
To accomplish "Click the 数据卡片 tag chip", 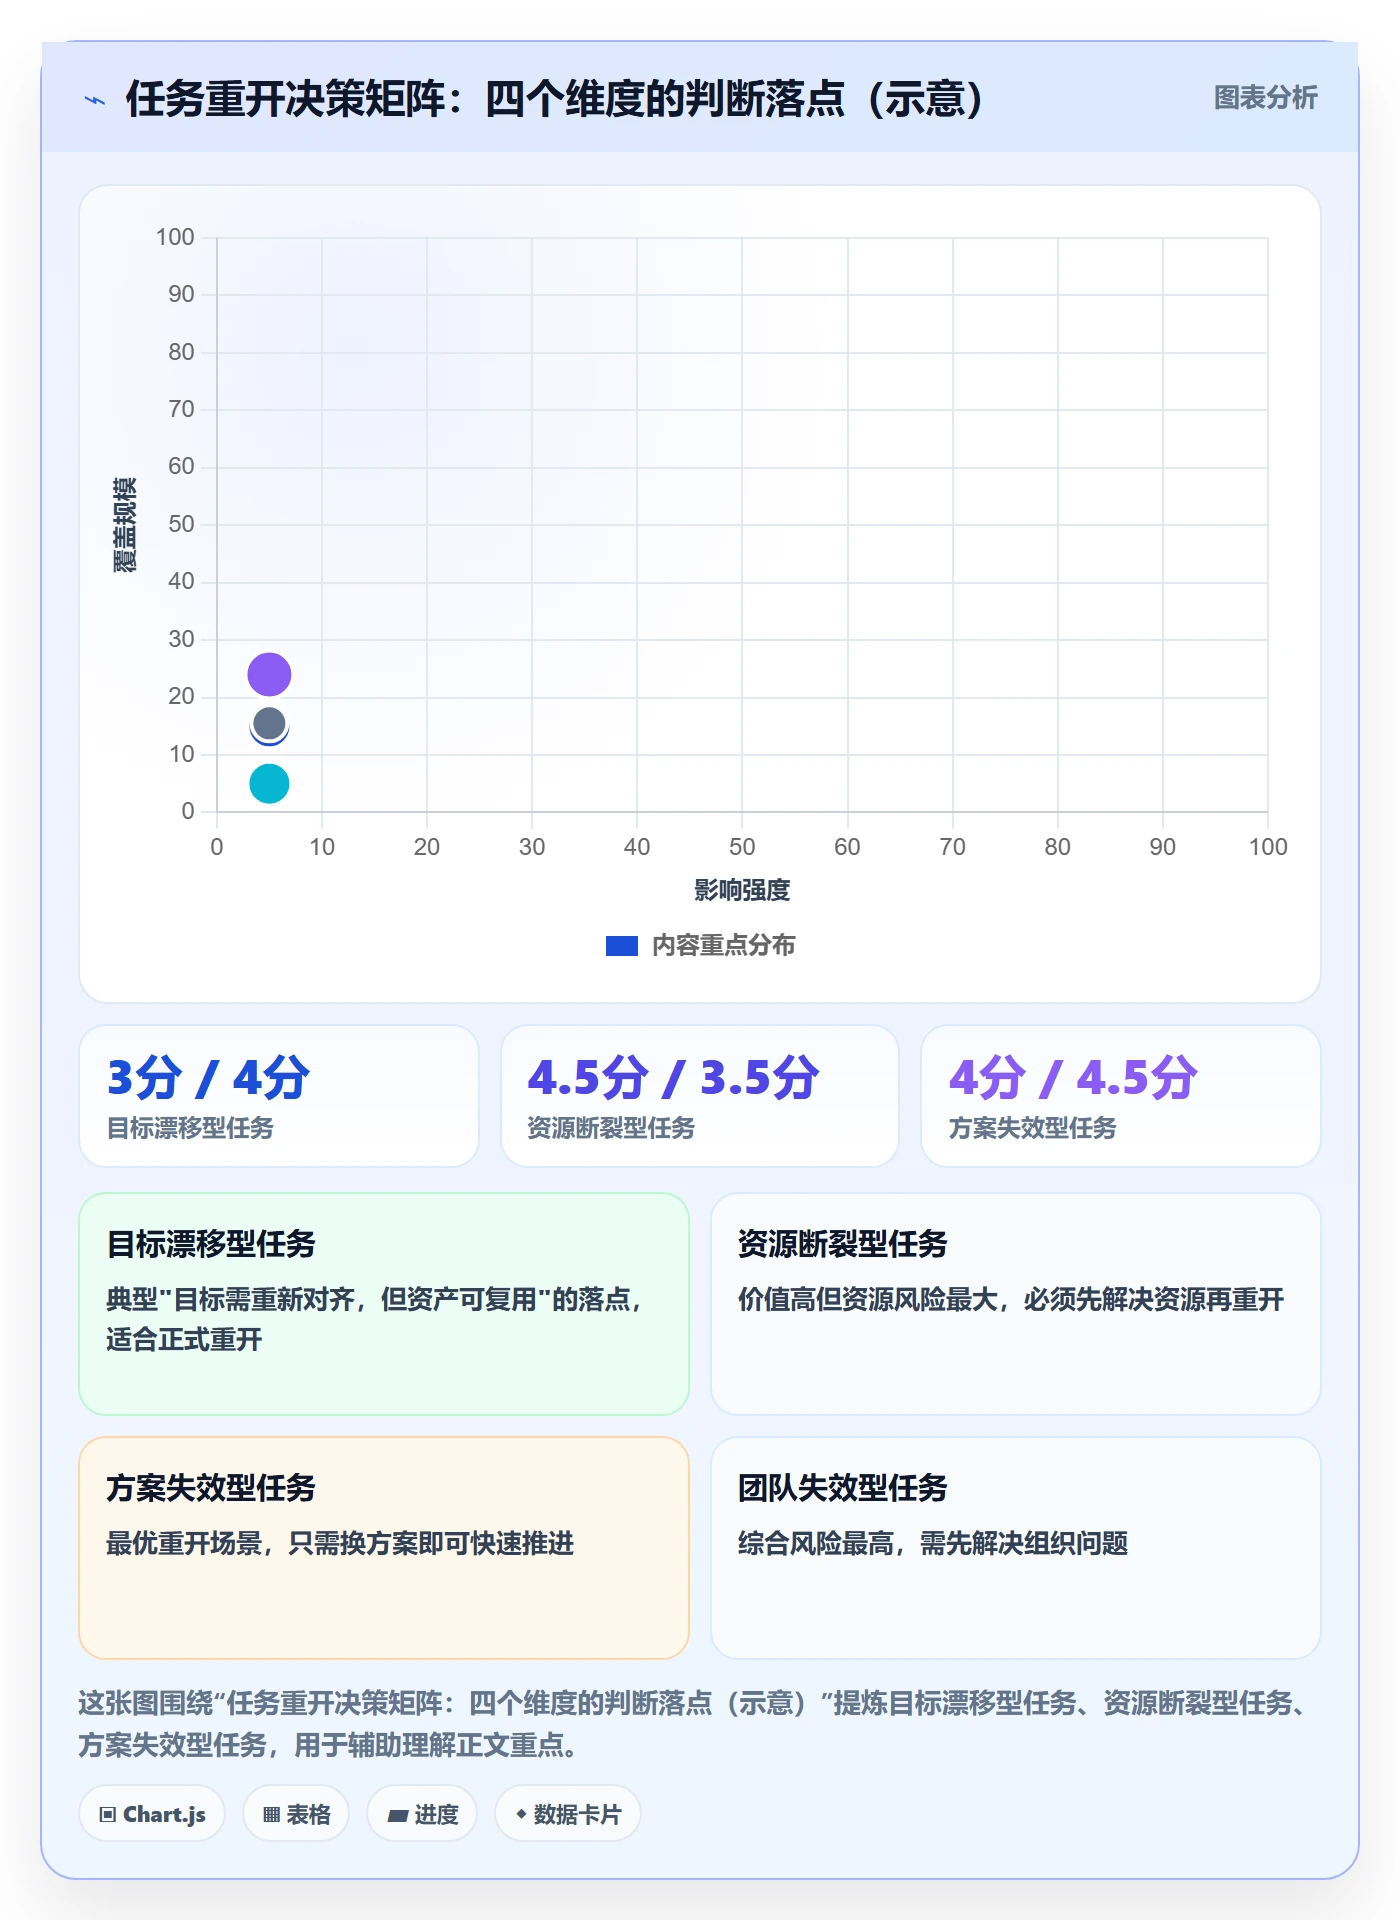I will click(568, 1813).
